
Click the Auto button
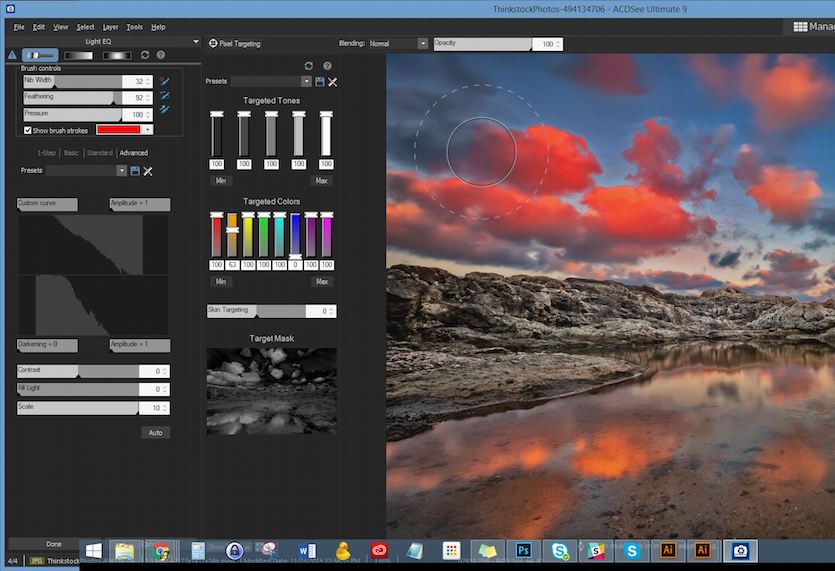pyautogui.click(x=155, y=433)
